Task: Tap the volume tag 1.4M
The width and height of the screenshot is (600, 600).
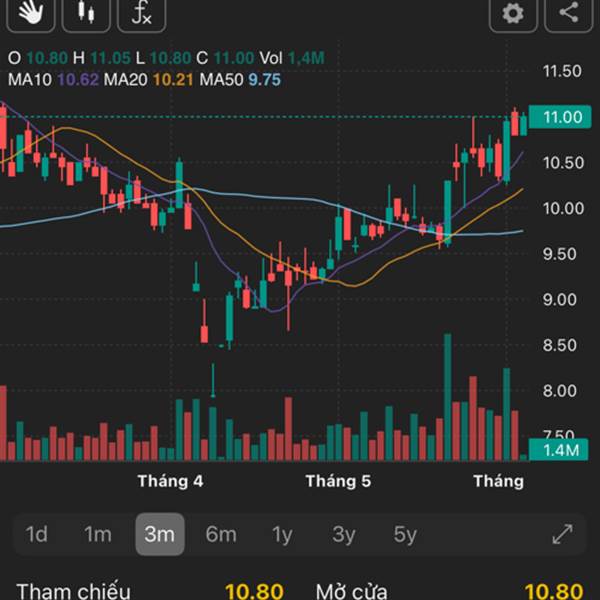Action: pos(558,450)
